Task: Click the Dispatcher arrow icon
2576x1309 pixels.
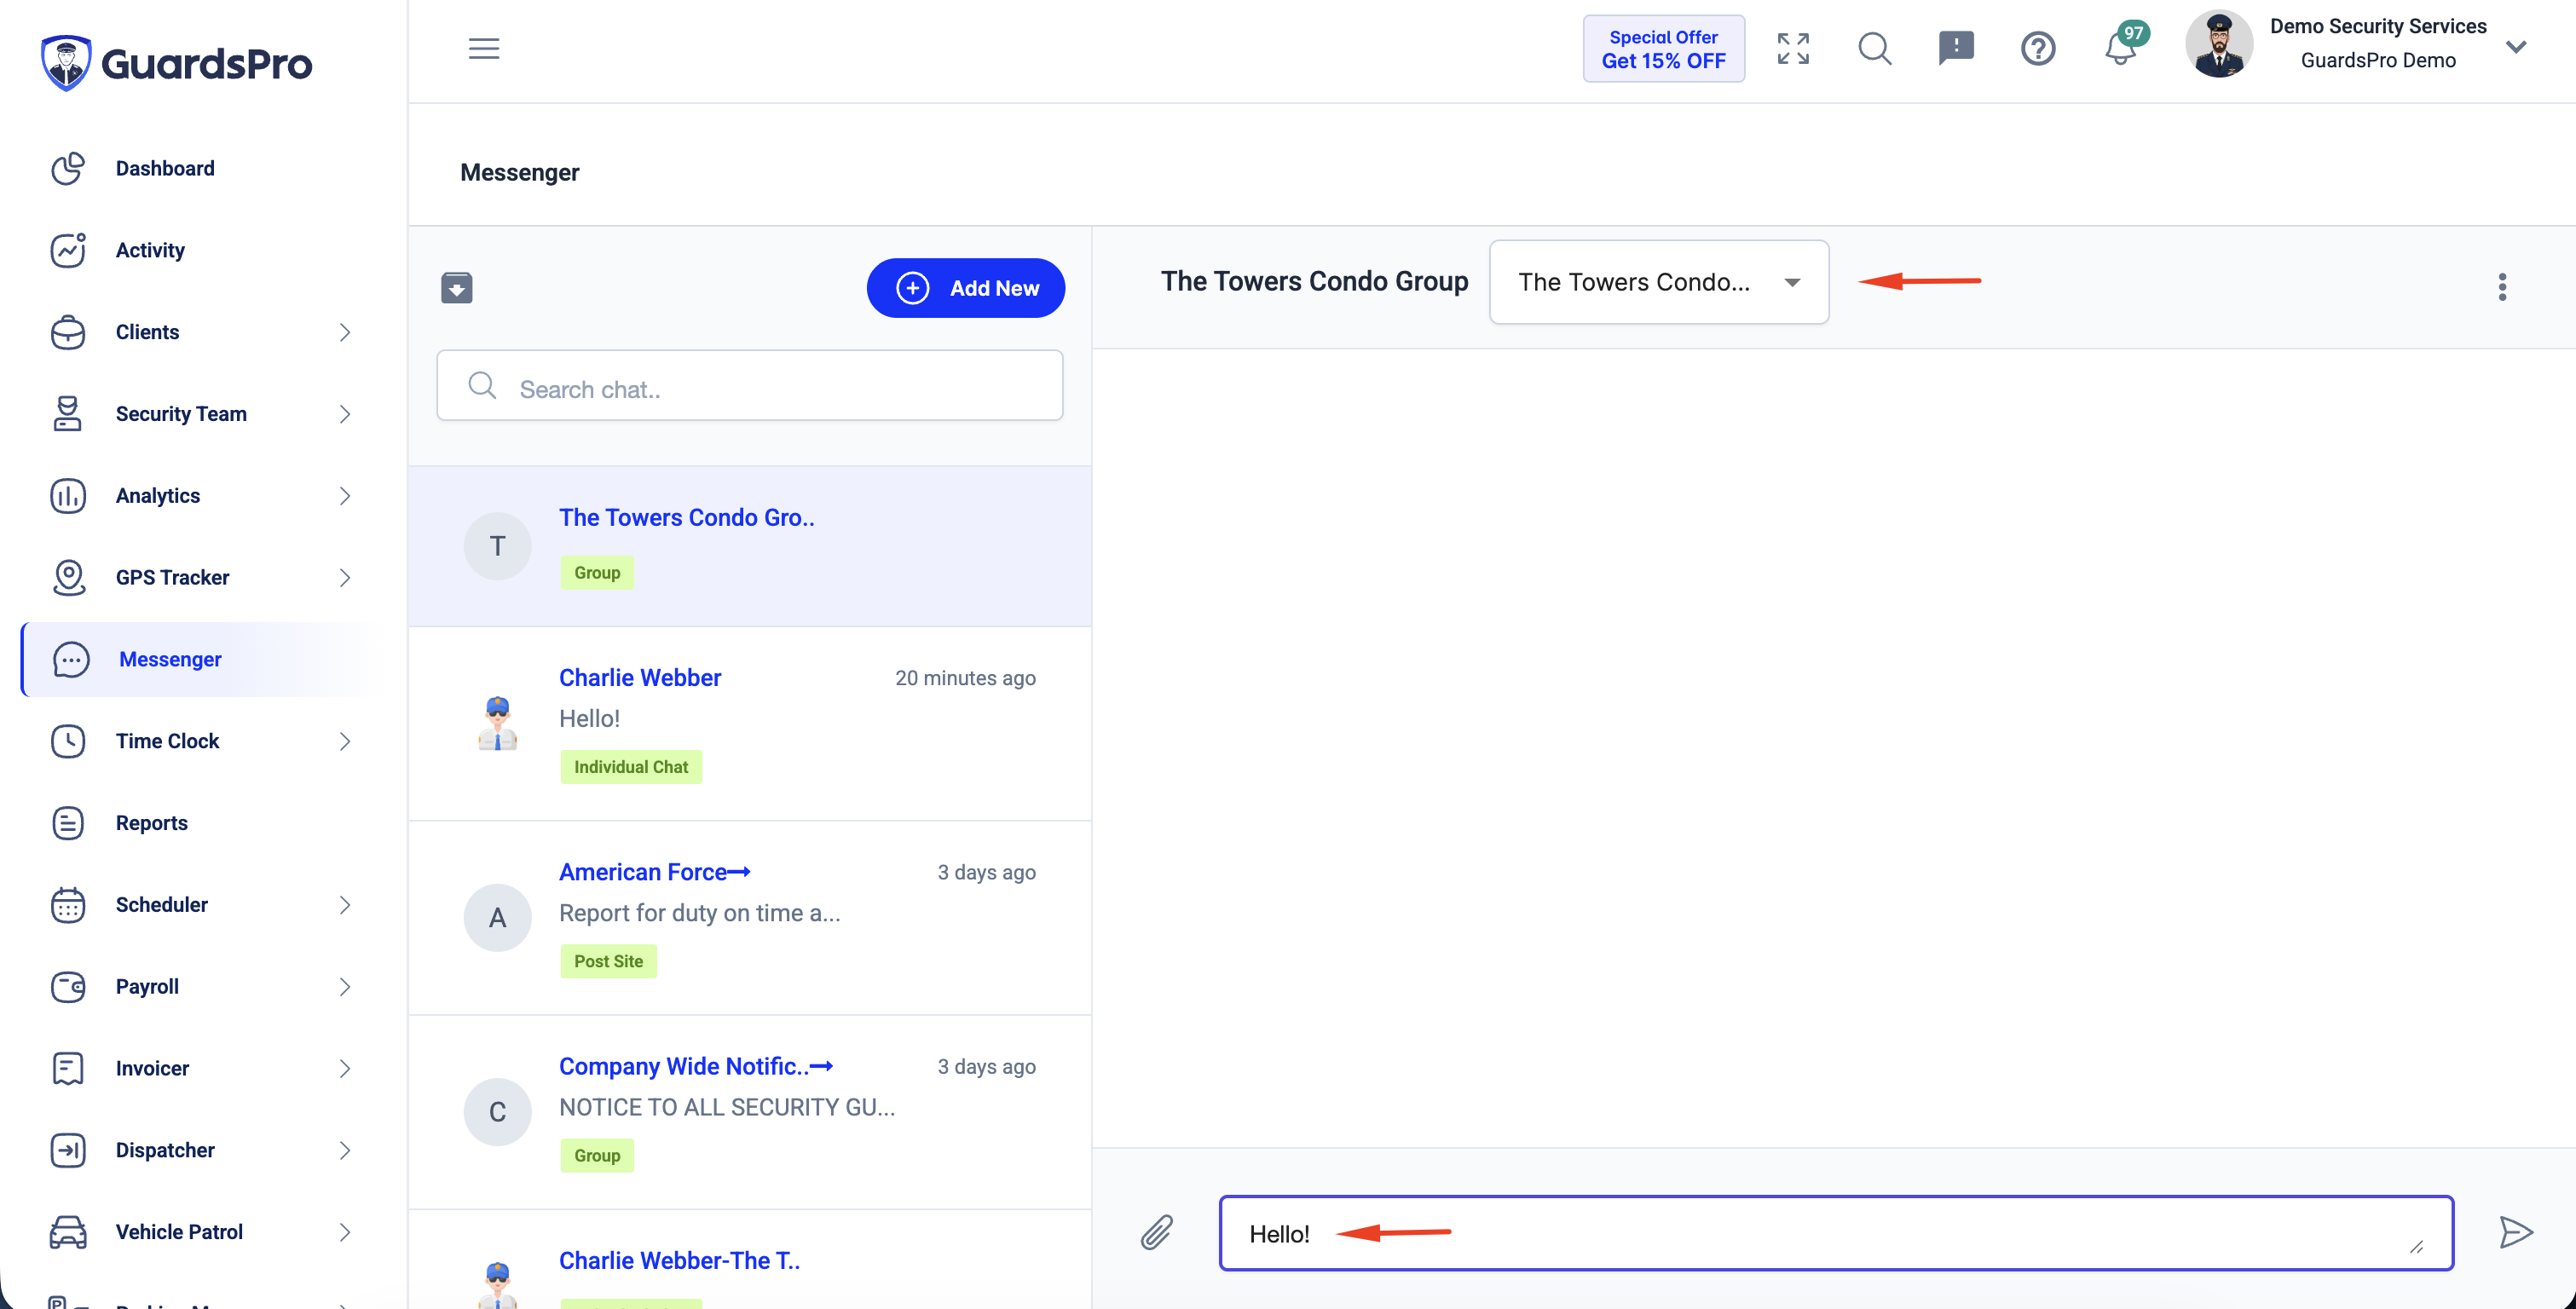Action: (x=68, y=1150)
